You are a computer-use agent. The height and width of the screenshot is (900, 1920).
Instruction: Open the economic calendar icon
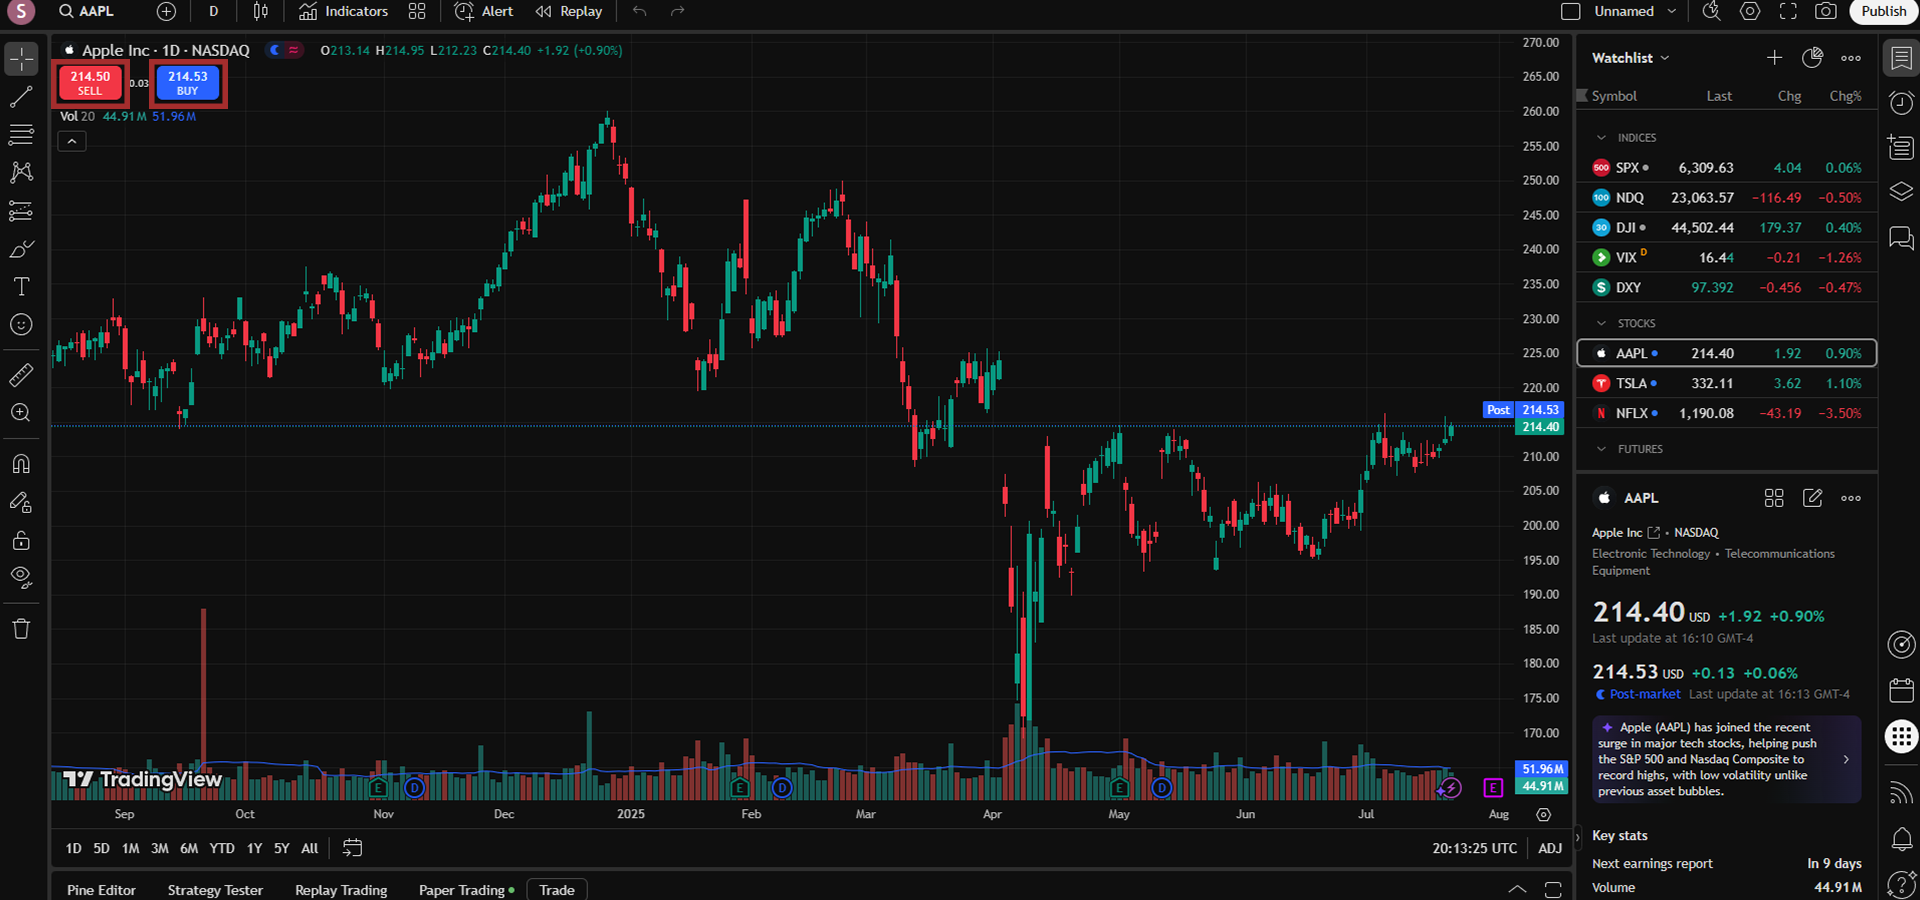[x=1901, y=690]
